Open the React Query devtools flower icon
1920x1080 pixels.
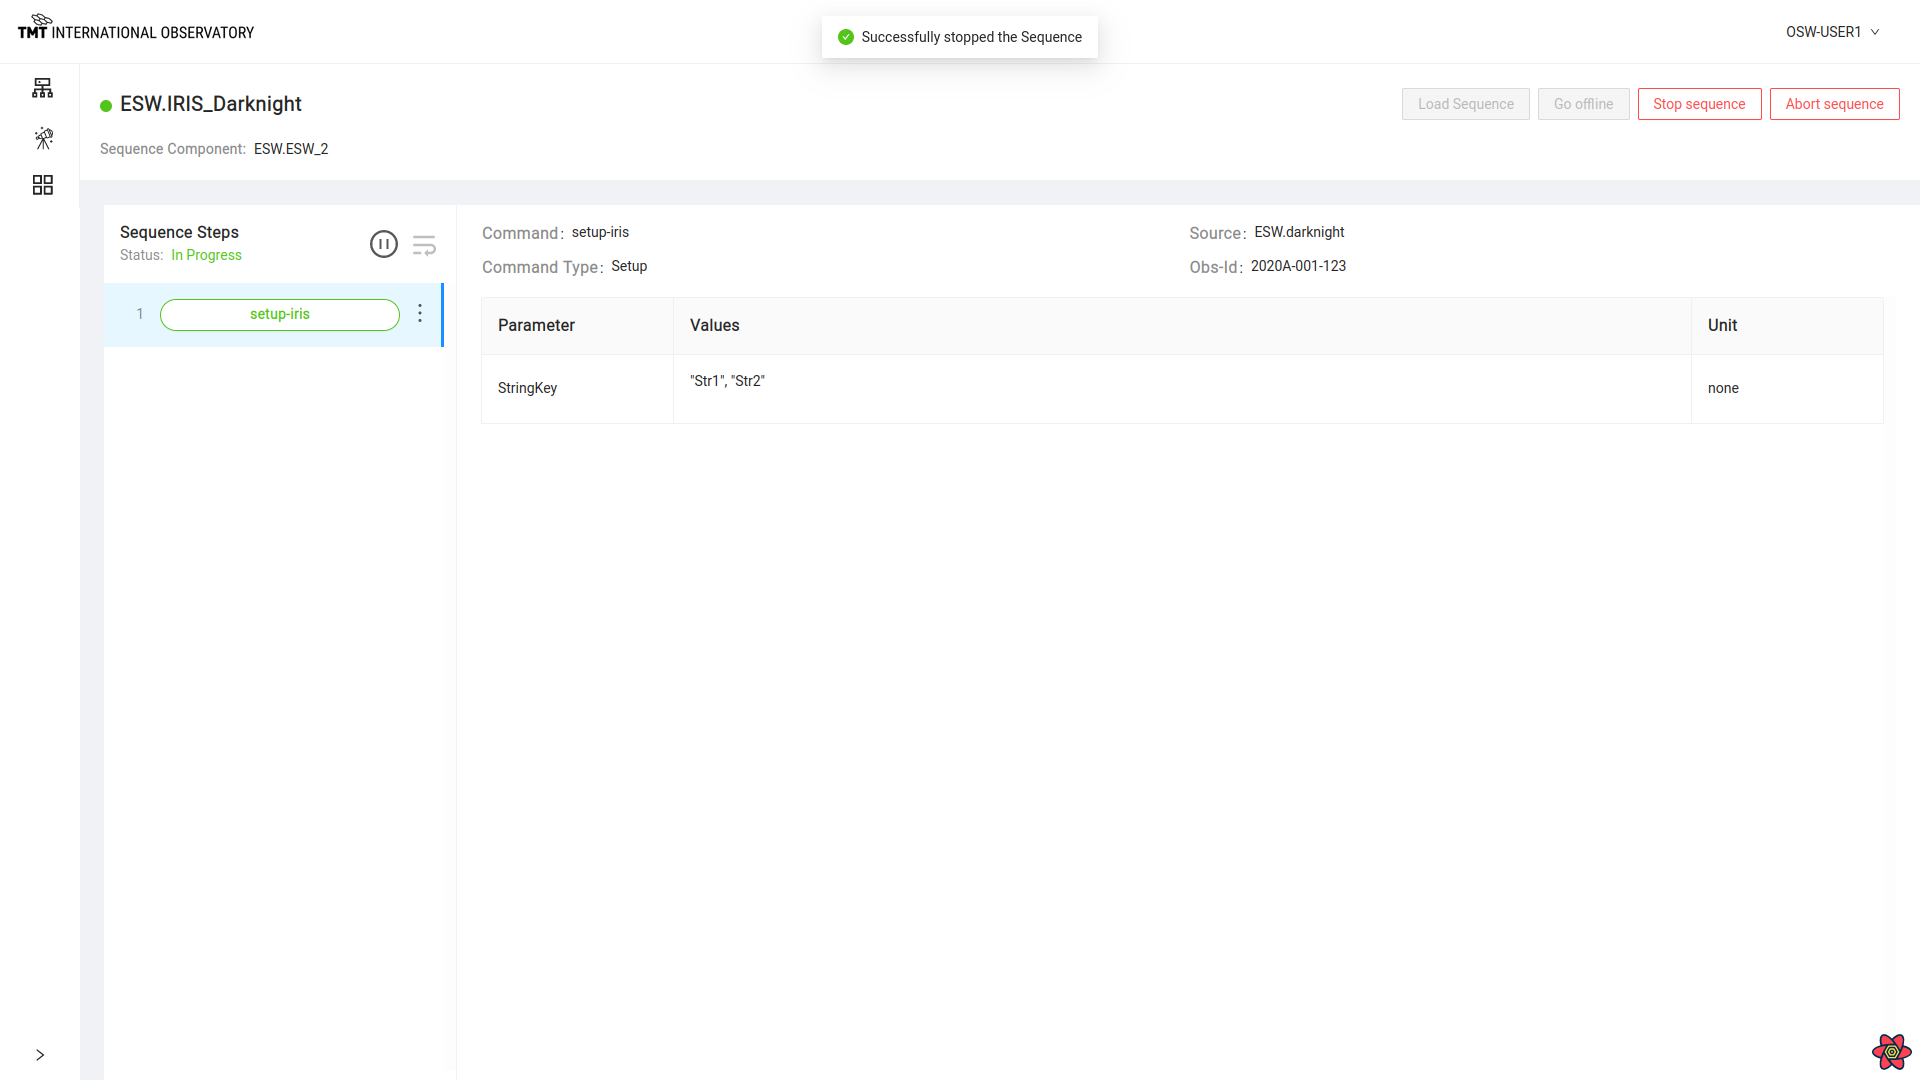tap(1891, 1051)
